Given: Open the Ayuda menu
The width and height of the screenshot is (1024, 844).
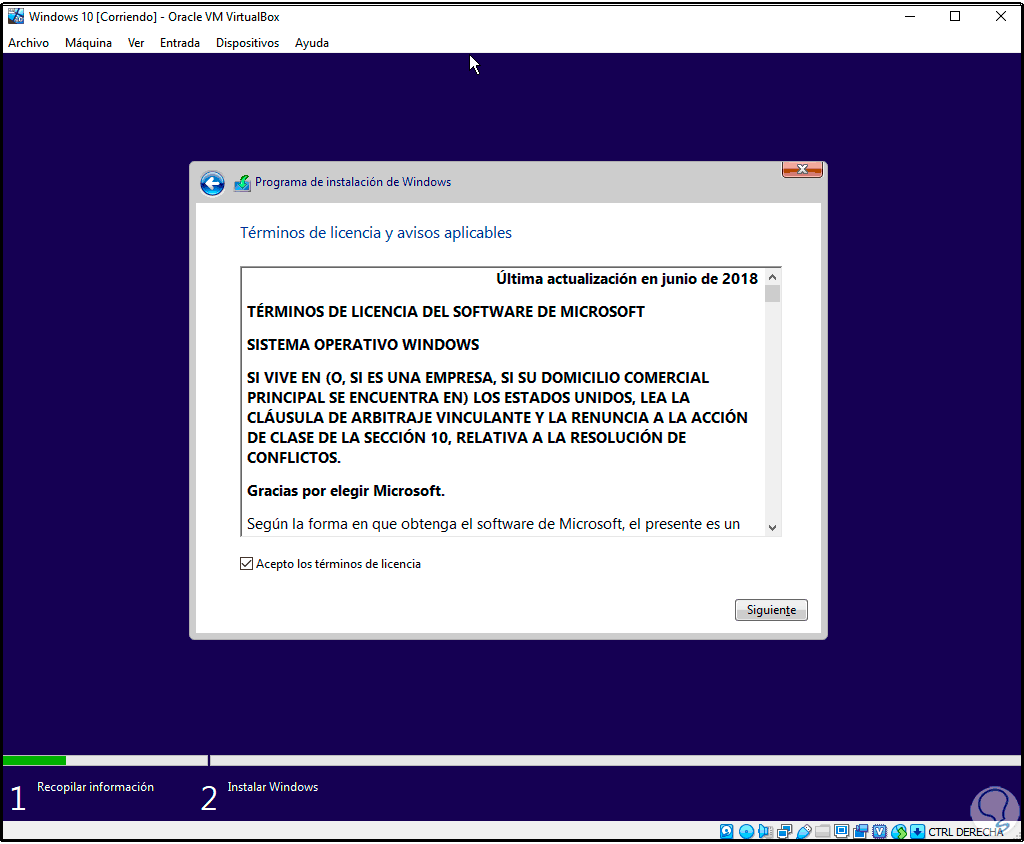Looking at the screenshot, I should click(312, 43).
